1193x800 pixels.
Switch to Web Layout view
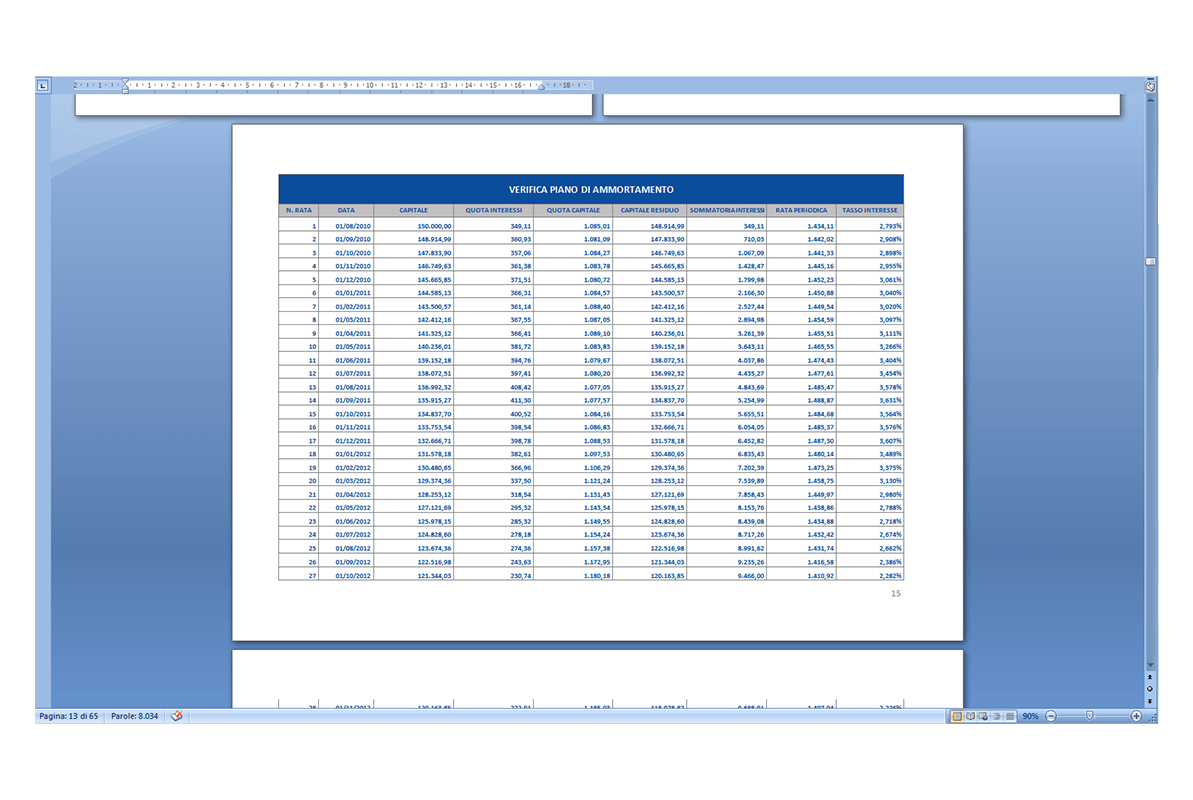[x=983, y=716]
